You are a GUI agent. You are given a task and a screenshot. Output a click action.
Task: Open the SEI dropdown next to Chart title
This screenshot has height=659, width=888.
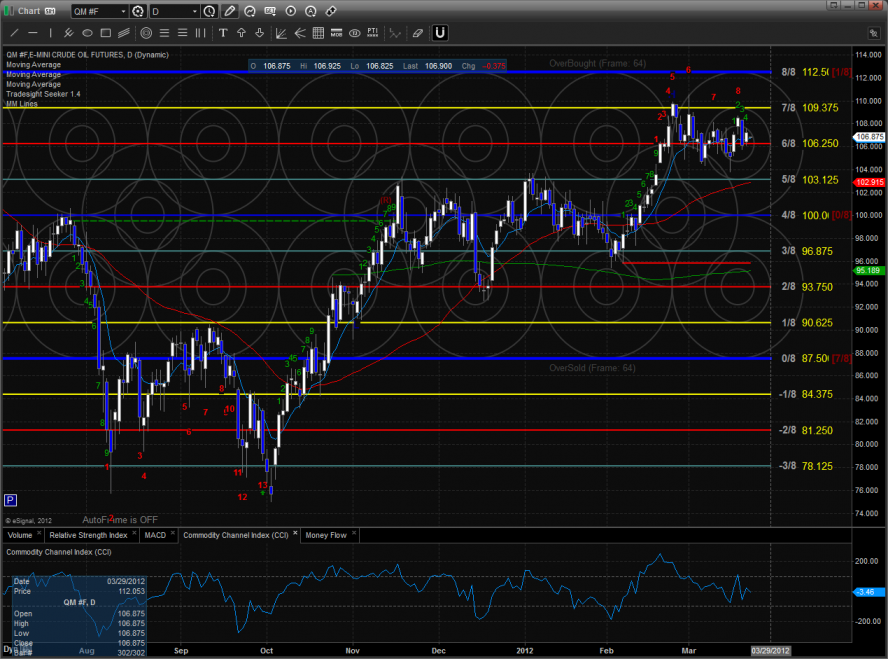50,11
